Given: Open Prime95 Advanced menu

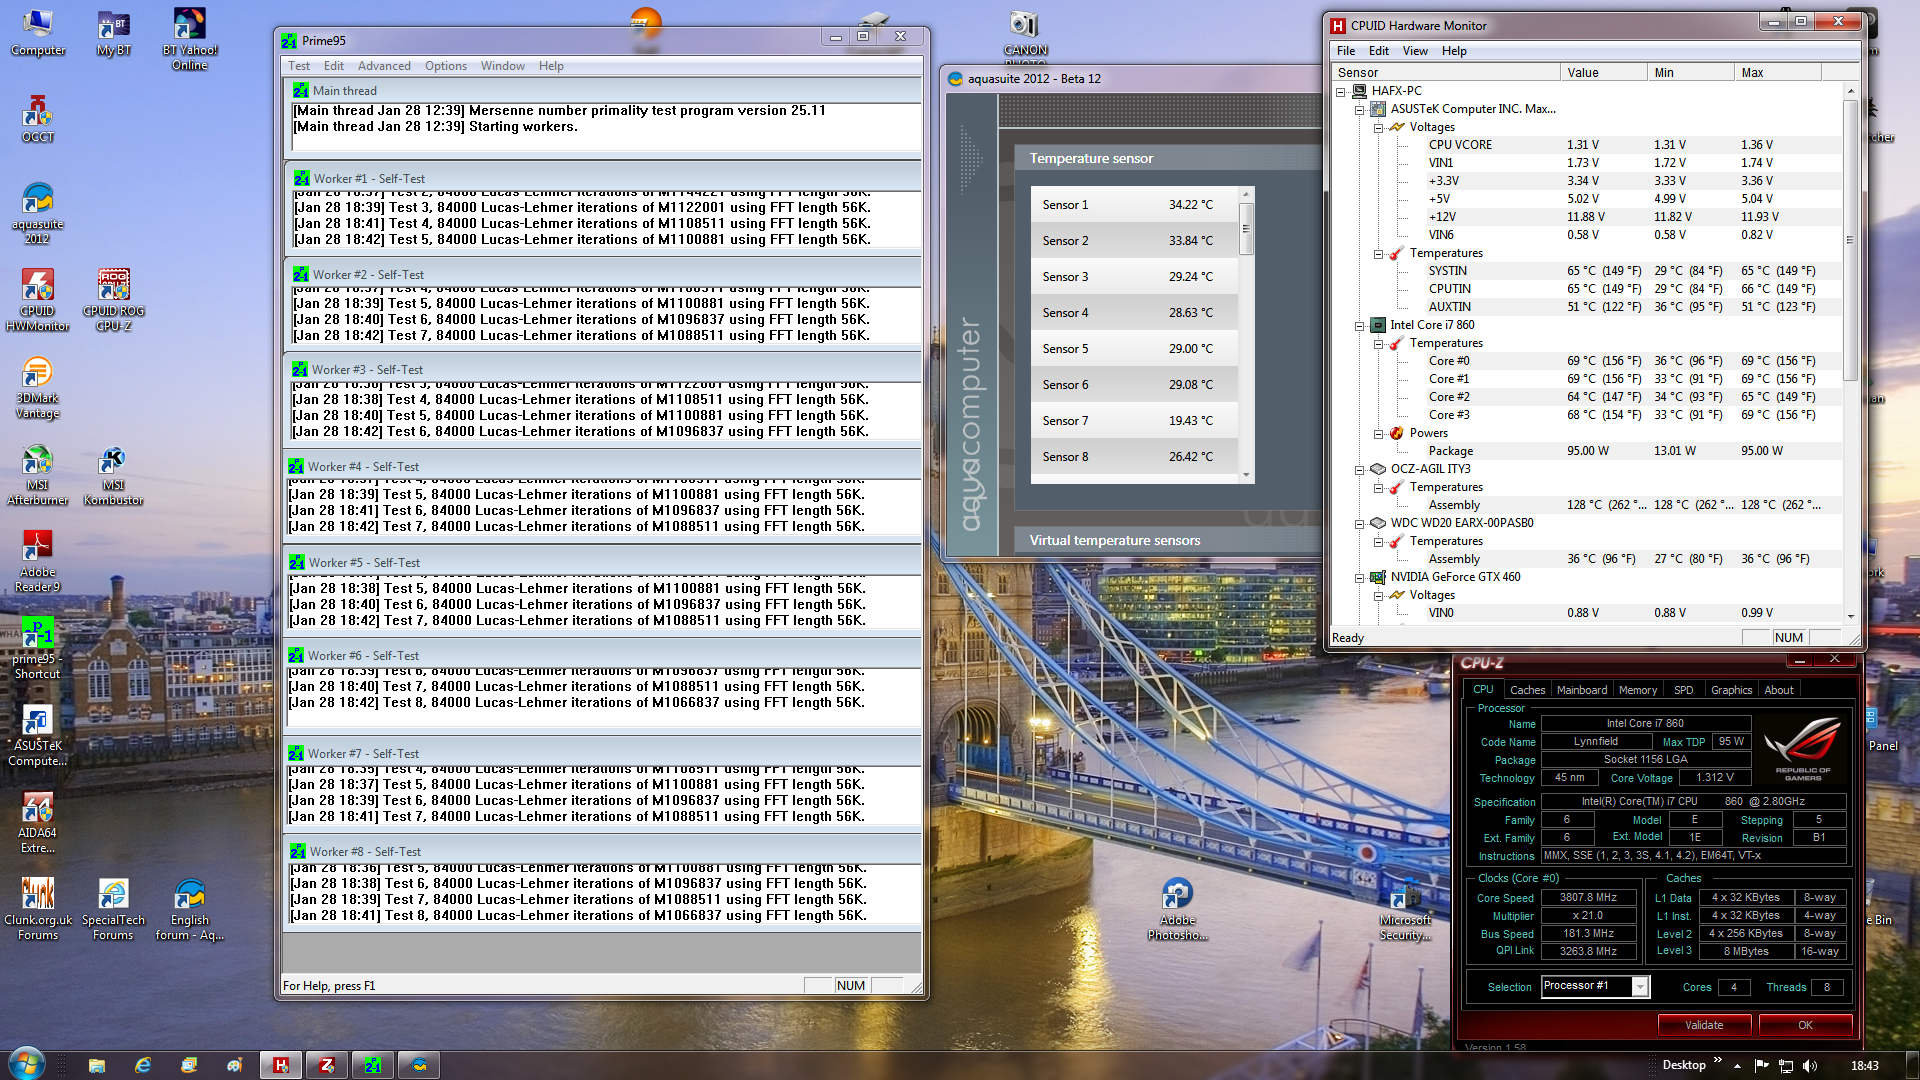Looking at the screenshot, I should click(384, 66).
